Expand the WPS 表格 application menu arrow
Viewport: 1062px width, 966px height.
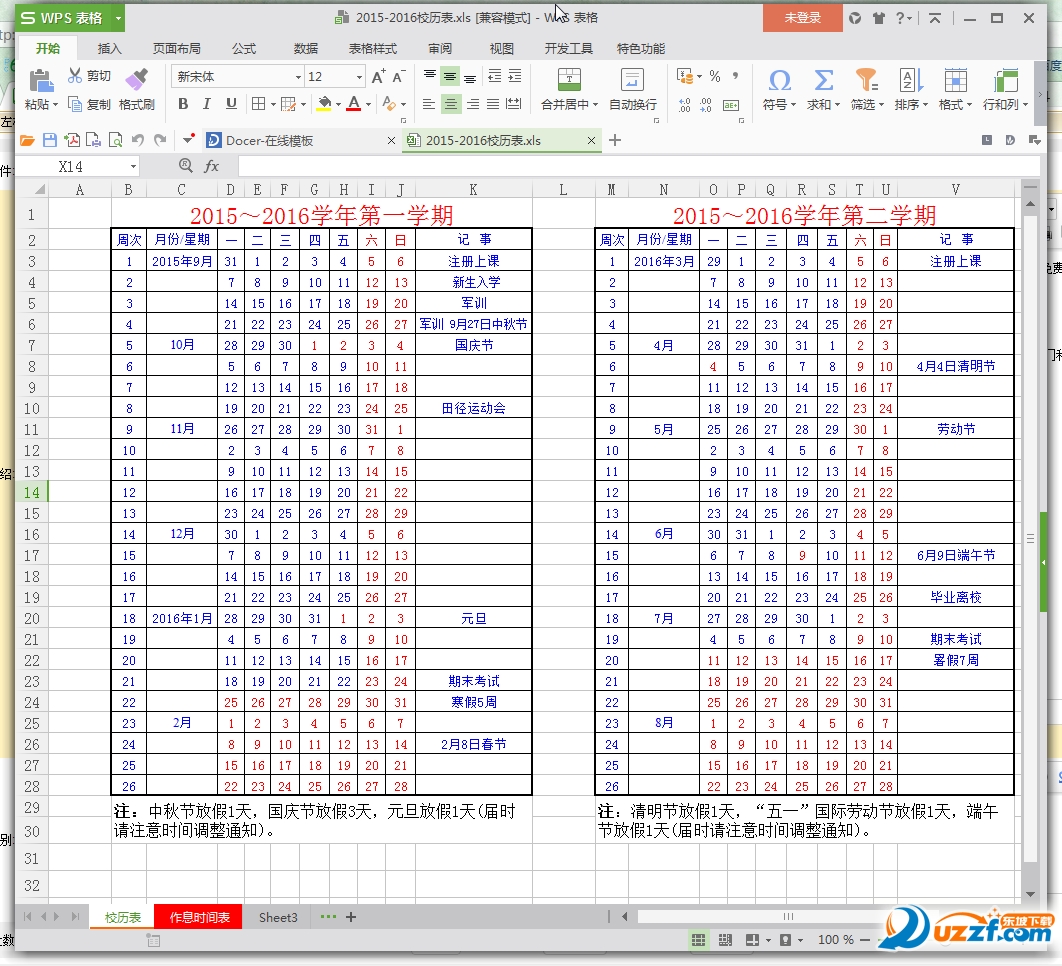pyautogui.click(x=118, y=18)
